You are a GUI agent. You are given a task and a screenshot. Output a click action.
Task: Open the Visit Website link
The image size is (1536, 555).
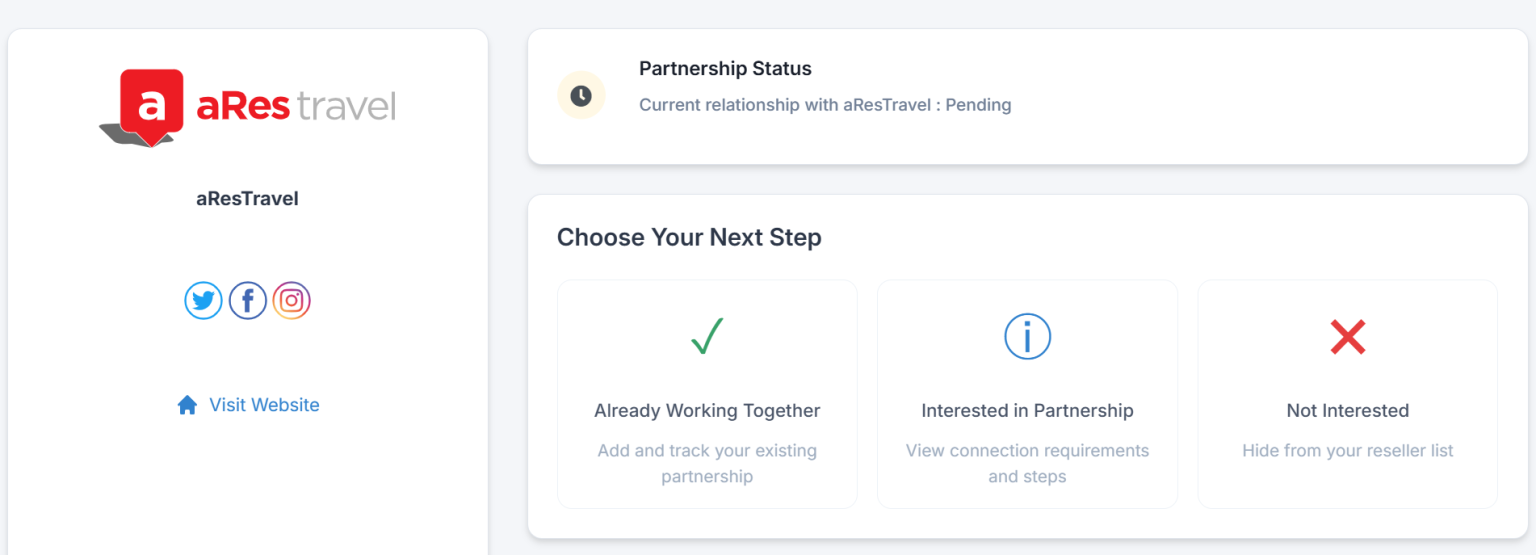[x=264, y=405]
